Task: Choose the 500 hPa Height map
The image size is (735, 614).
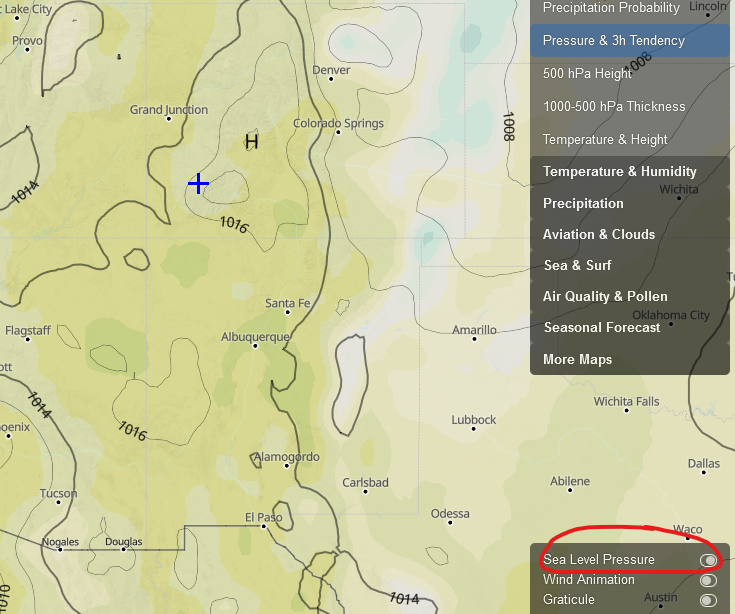Action: [x=587, y=73]
